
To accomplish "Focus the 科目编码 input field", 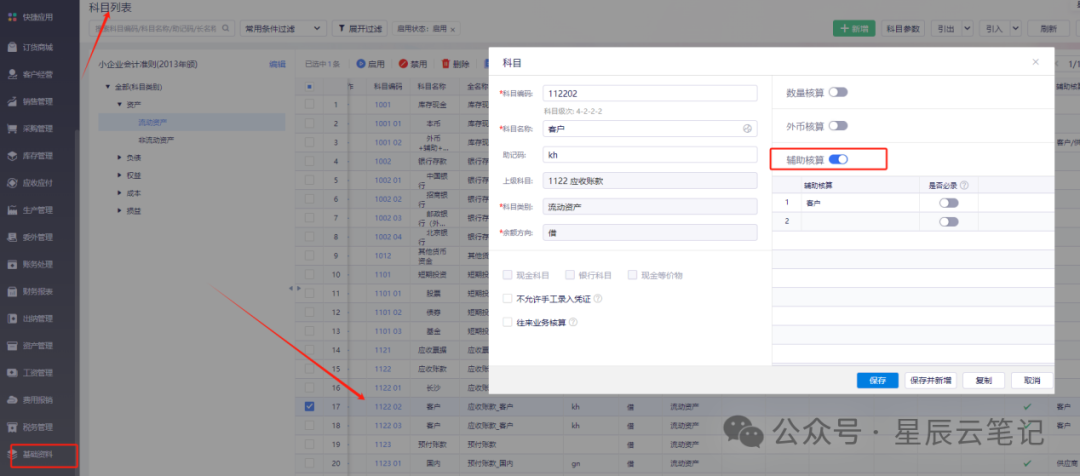I will (x=650, y=93).
